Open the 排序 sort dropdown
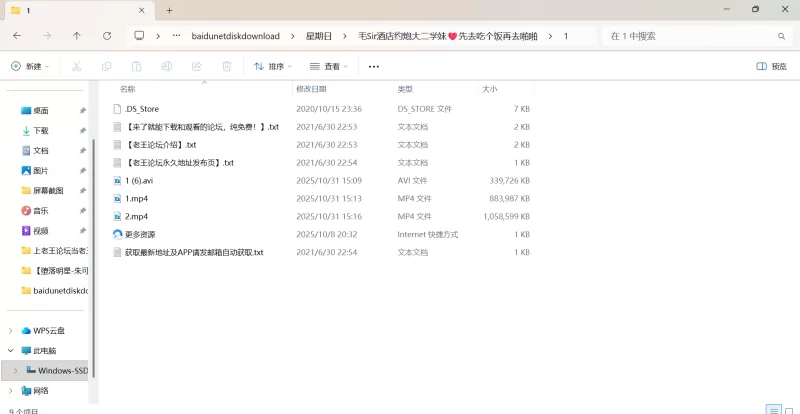This screenshot has height=414, width=800. [273, 66]
